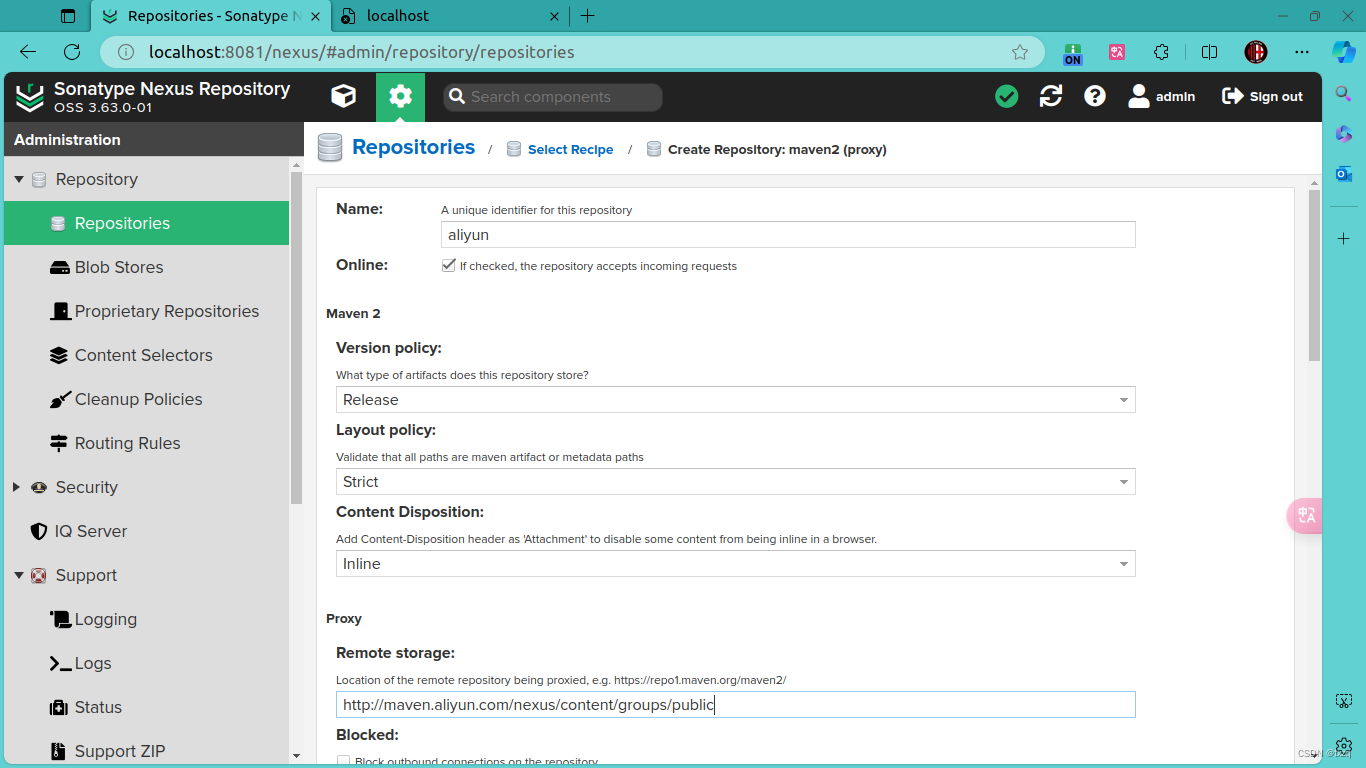
Task: Click the Nexus refresh icon in header
Action: click(x=1051, y=96)
